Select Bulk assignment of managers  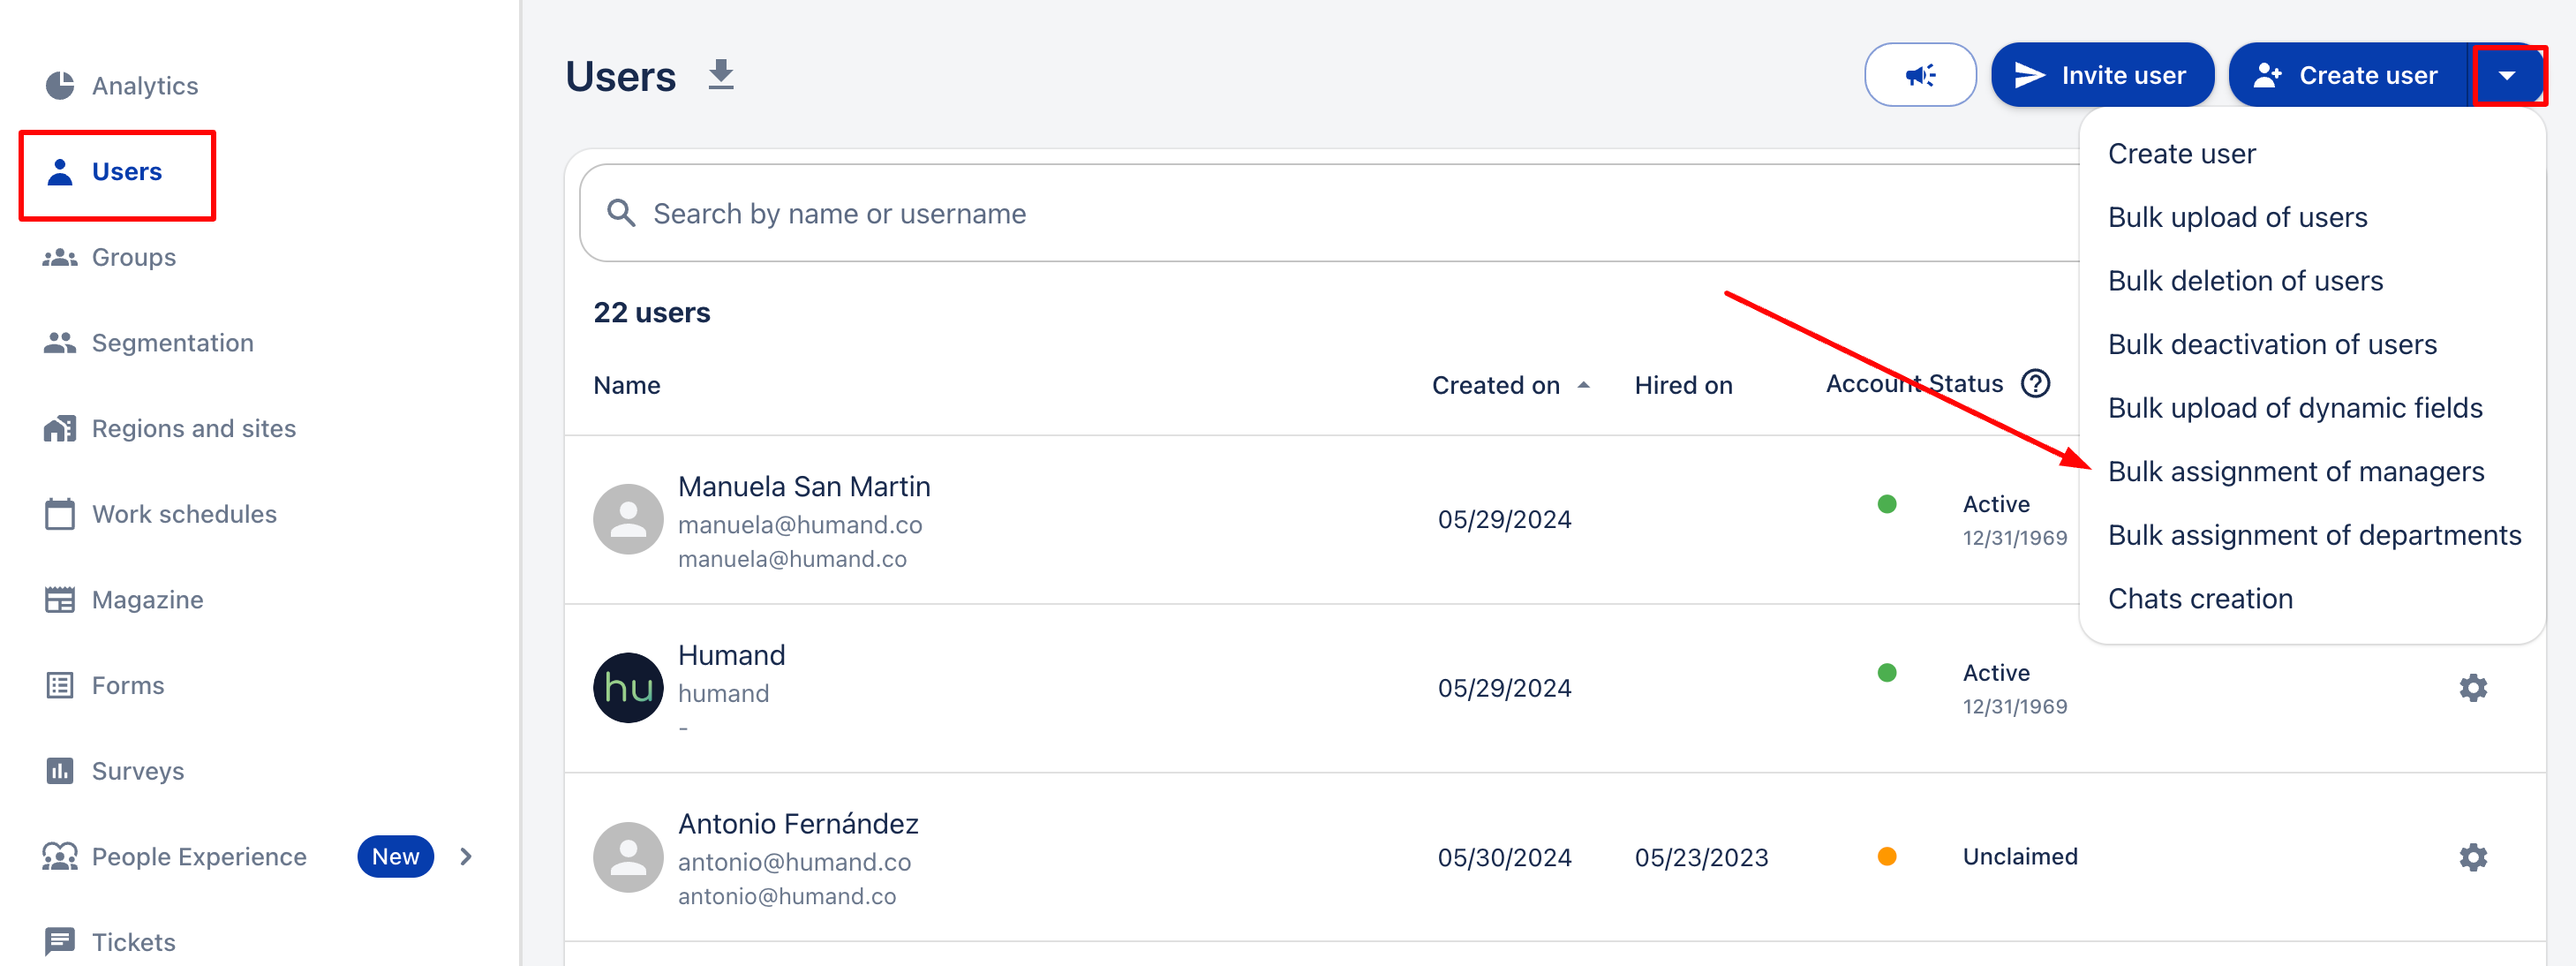2295,472
